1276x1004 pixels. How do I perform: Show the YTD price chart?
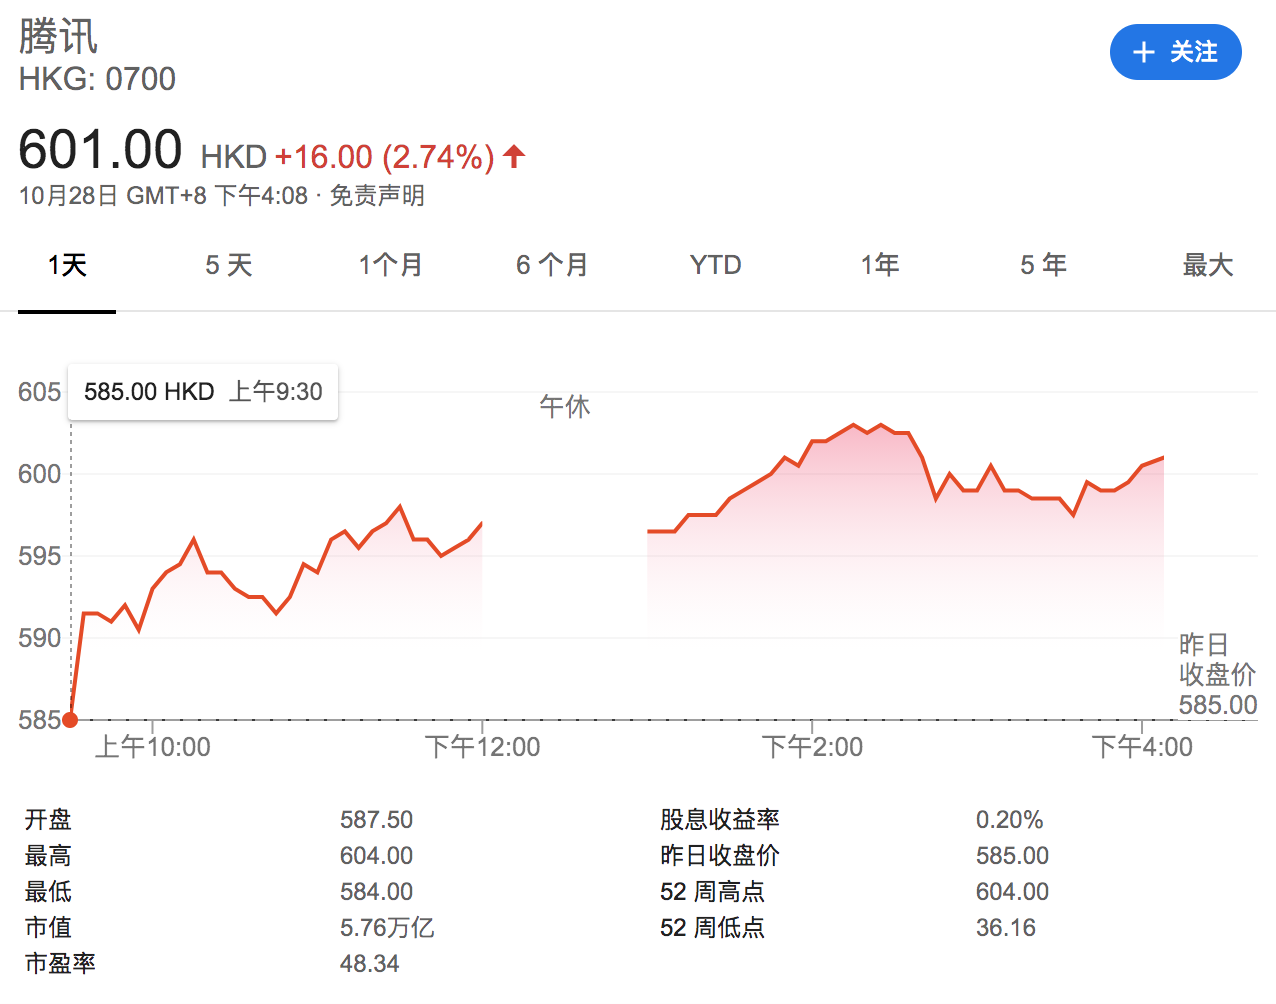[x=715, y=265]
